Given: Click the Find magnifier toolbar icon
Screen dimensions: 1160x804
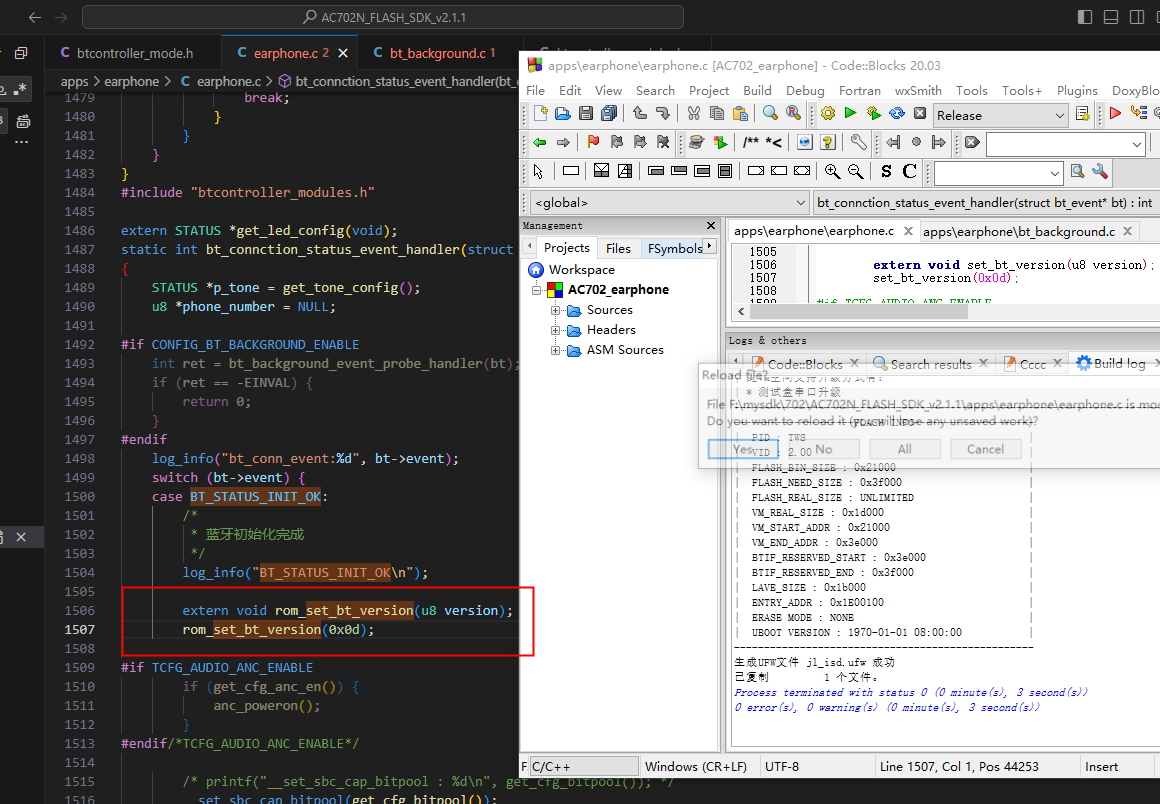Looking at the screenshot, I should (x=770, y=113).
